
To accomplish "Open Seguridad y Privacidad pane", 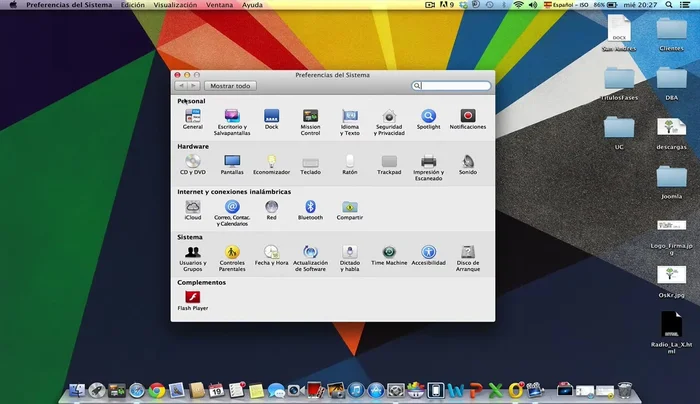I will click(389, 116).
